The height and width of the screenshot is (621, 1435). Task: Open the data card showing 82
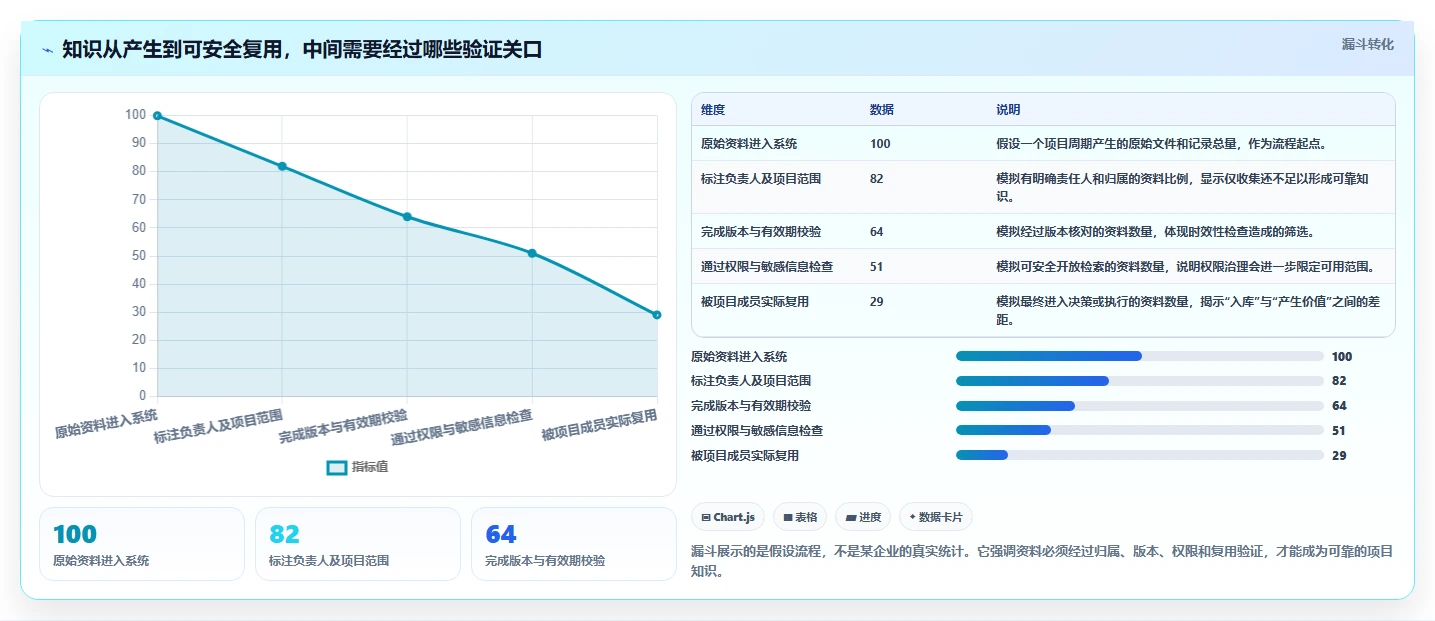(x=358, y=544)
